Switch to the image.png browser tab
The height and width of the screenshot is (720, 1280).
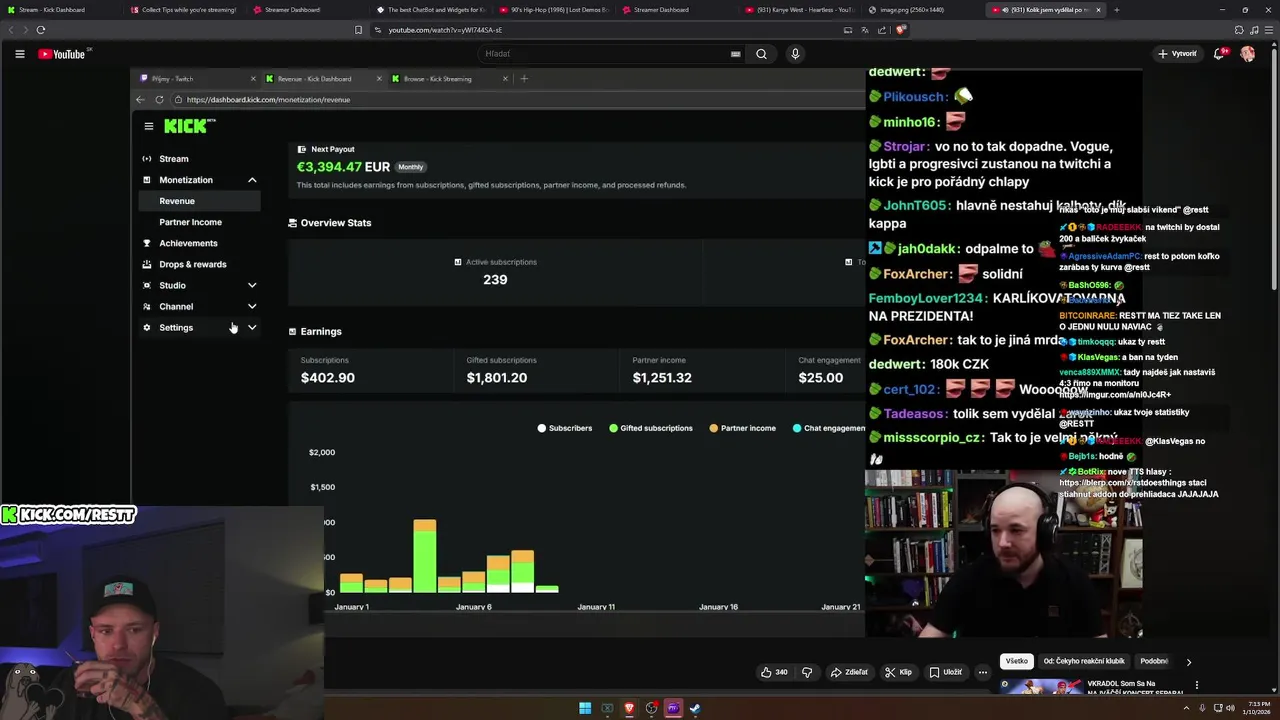tap(921, 10)
